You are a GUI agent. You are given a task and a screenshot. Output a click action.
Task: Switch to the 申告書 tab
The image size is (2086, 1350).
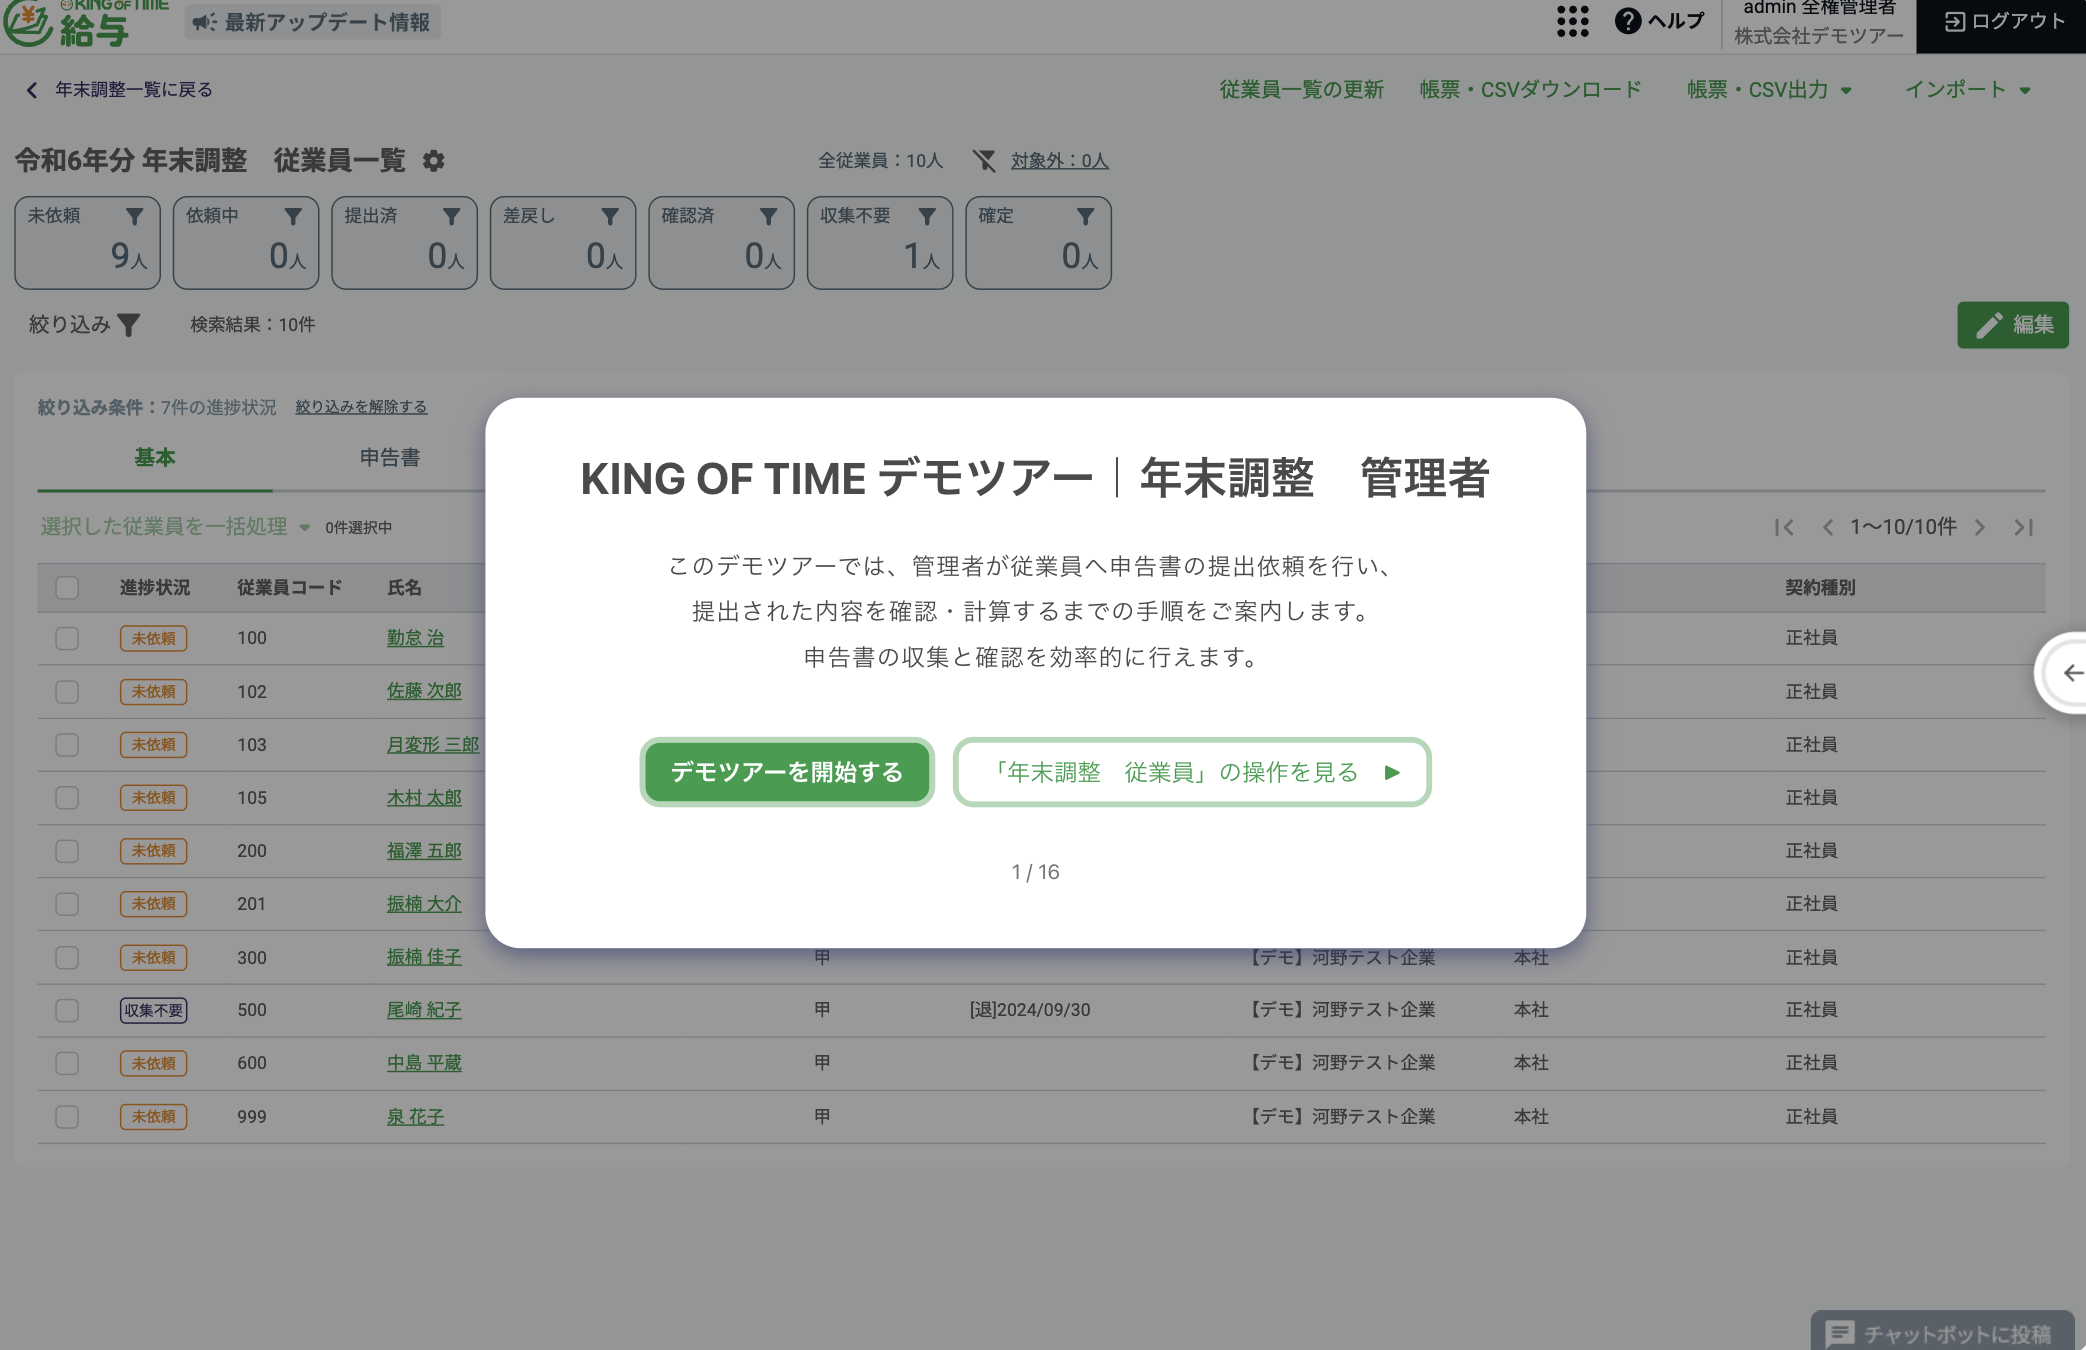[x=390, y=458]
